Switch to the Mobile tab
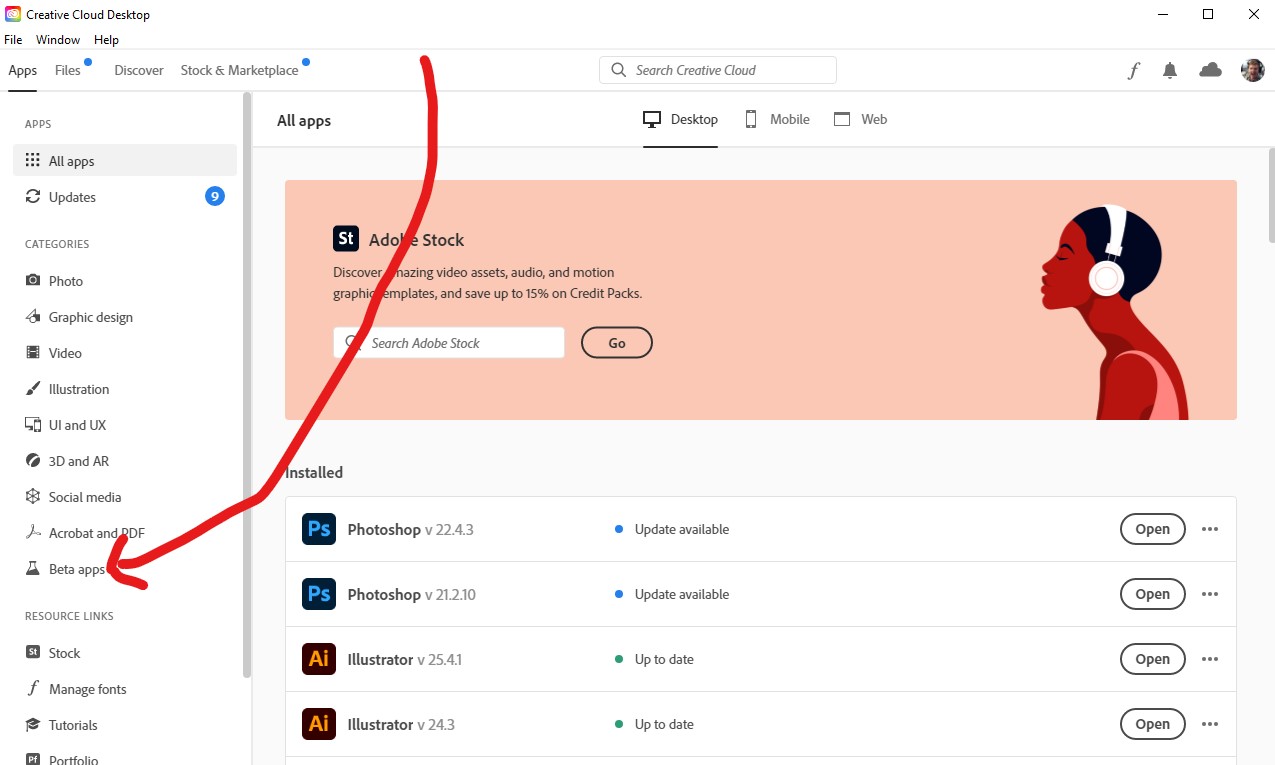Viewport: 1275px width, 765px height. coord(776,119)
